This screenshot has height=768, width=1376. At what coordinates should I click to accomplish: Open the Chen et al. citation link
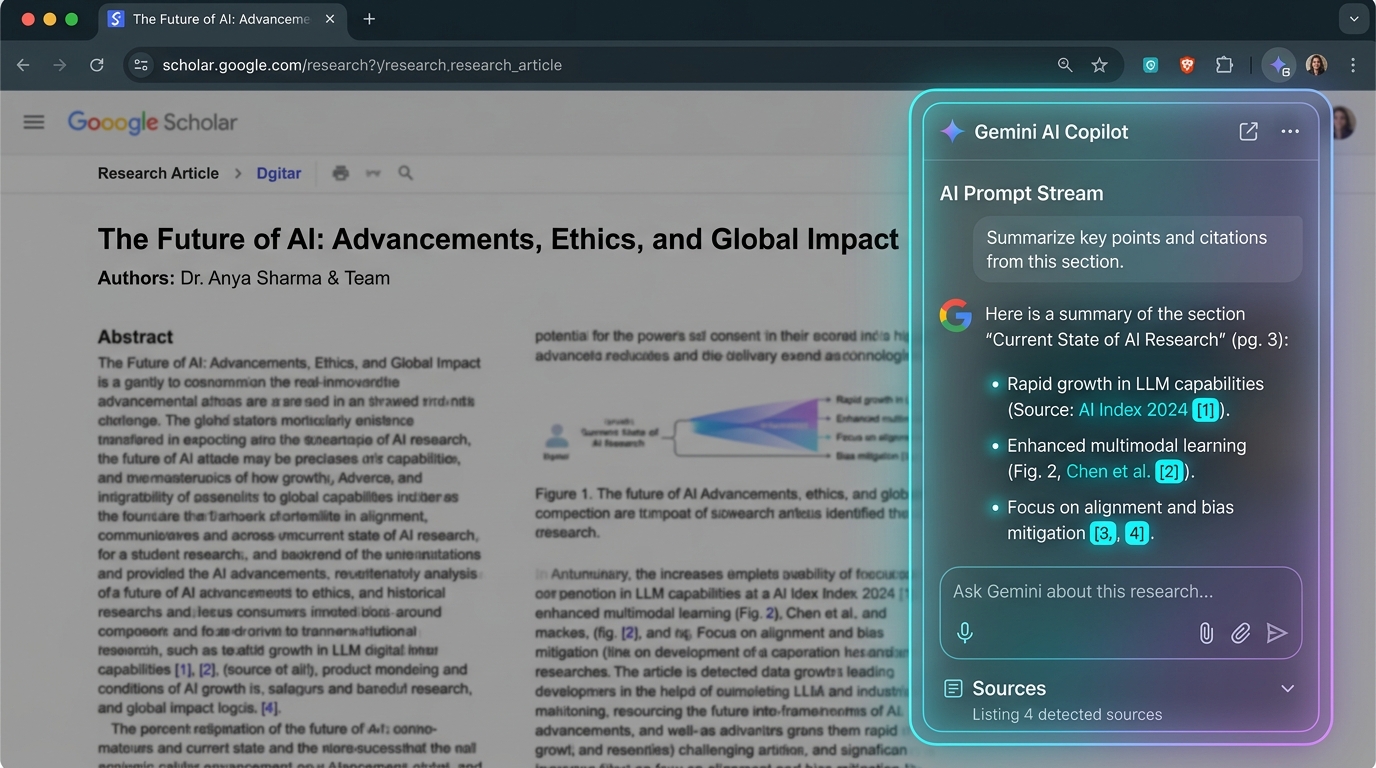(x=1108, y=471)
